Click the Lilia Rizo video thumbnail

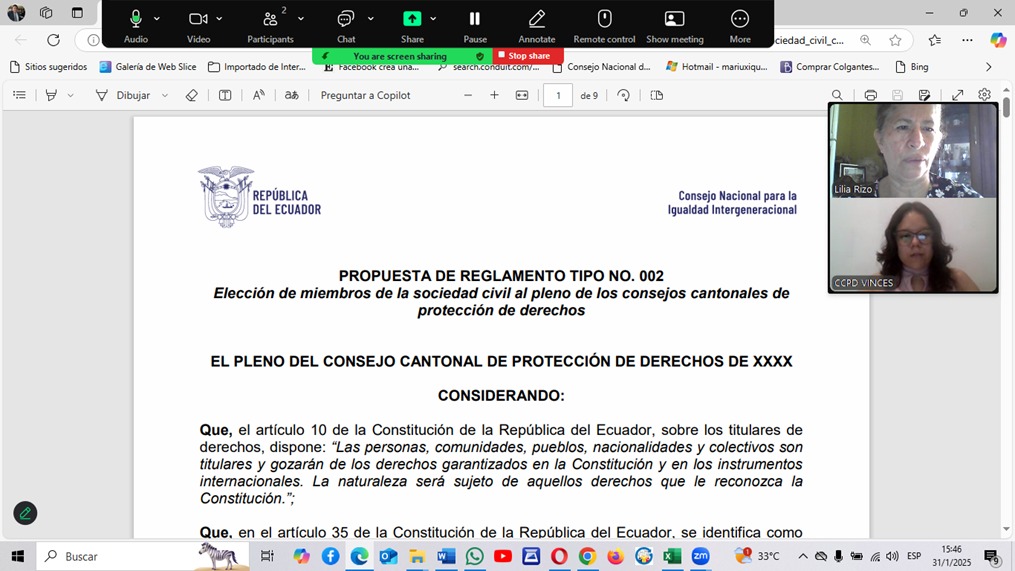[x=913, y=150]
